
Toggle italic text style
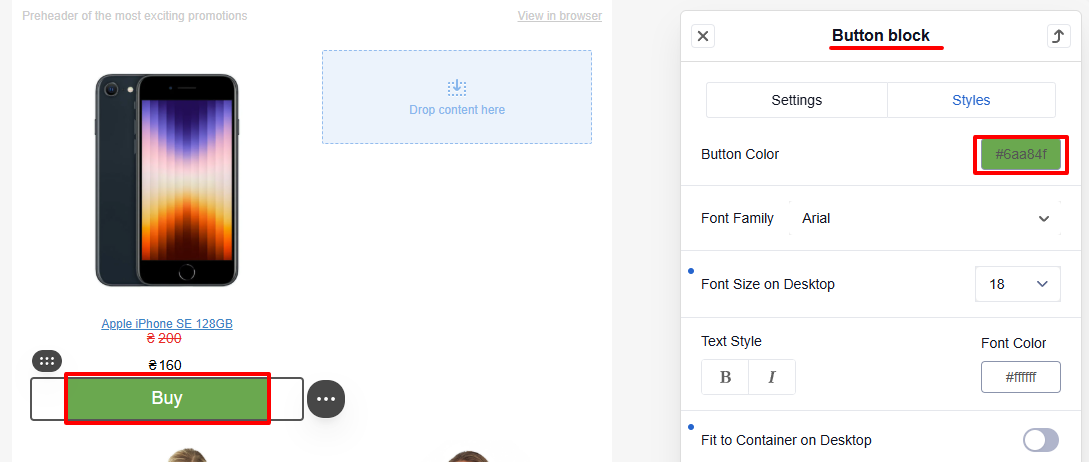tap(772, 377)
